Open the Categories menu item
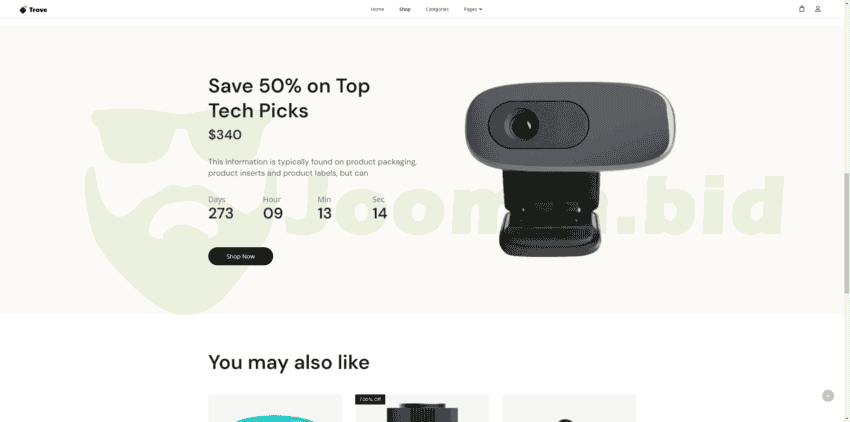The height and width of the screenshot is (422, 850). coord(437,9)
